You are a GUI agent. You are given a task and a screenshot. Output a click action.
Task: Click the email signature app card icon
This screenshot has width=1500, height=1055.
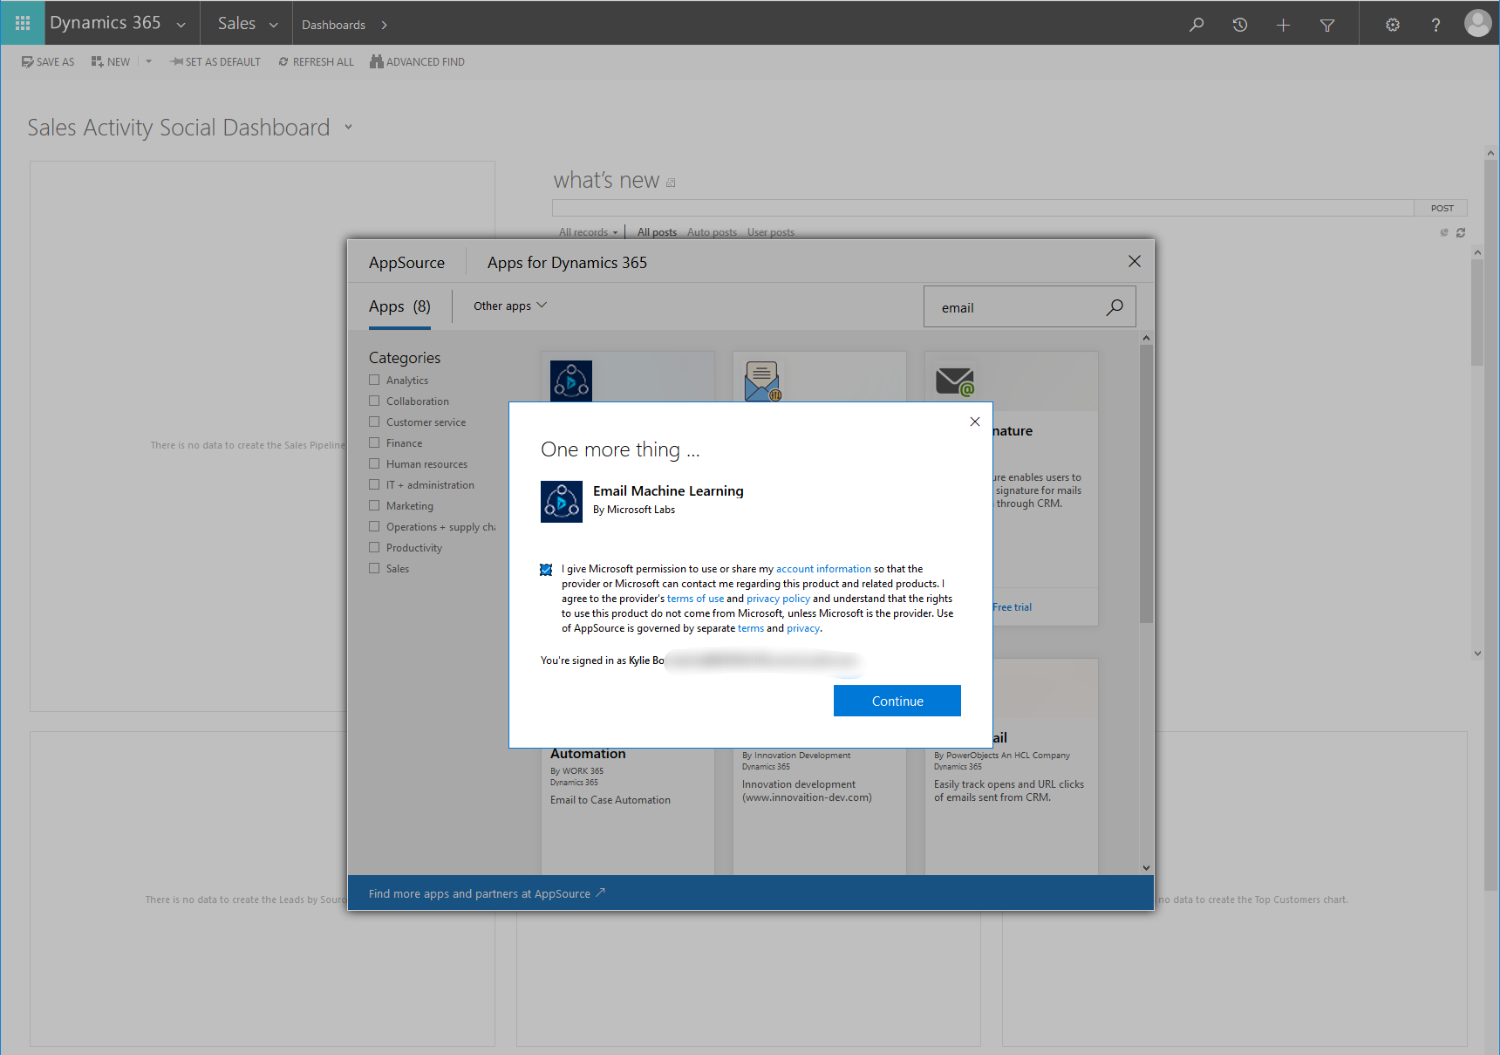click(954, 381)
